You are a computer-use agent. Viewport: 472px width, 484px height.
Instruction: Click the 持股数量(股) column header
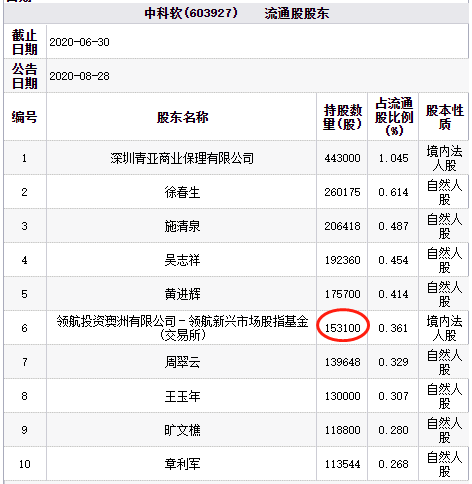[342, 117]
